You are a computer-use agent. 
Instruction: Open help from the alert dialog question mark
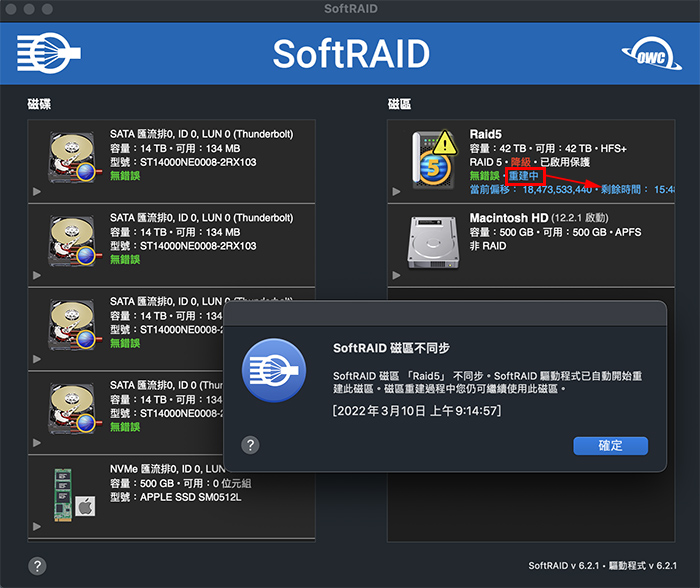point(250,445)
